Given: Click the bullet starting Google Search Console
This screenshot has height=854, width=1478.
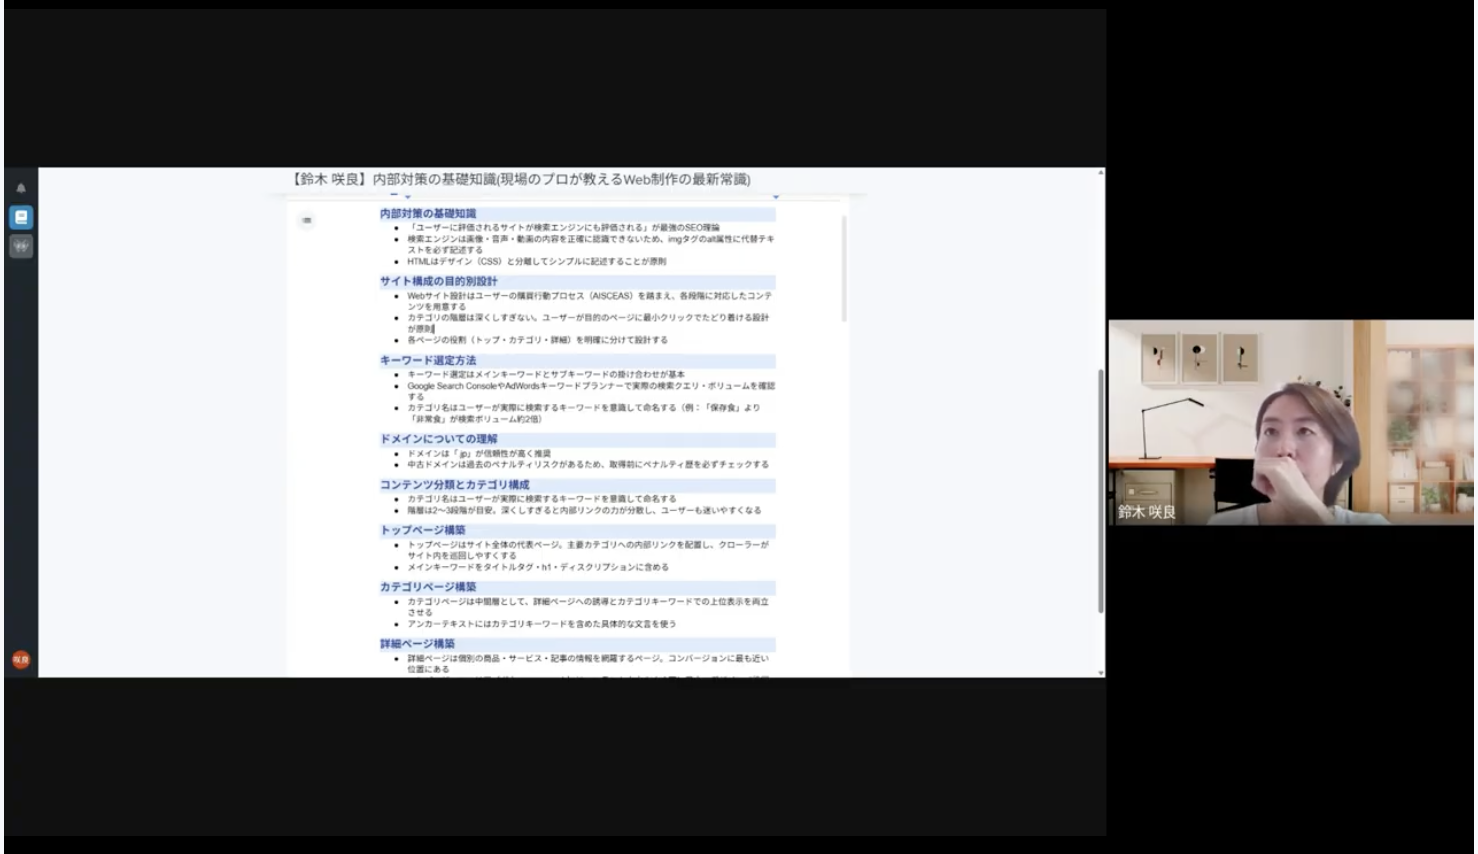Looking at the screenshot, I should [590, 391].
